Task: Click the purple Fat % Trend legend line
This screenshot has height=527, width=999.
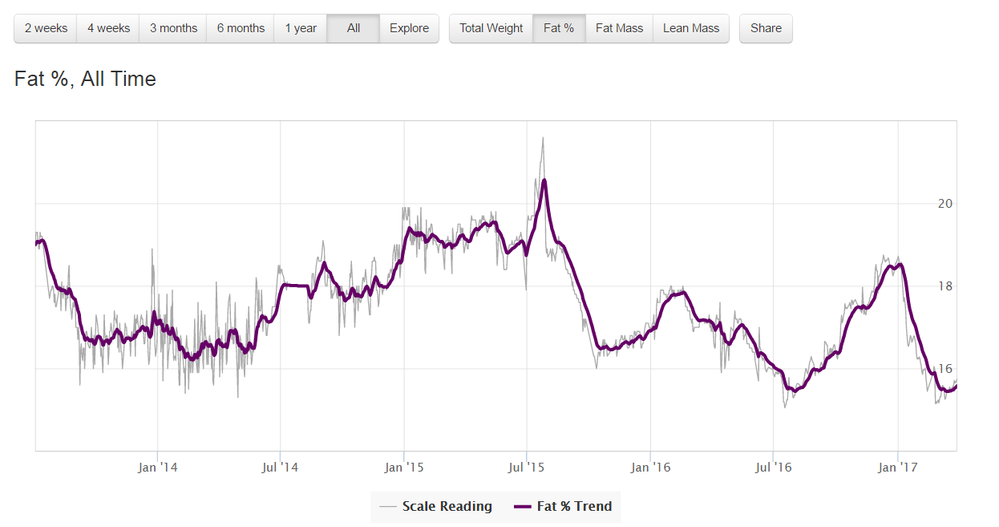Action: [x=520, y=507]
